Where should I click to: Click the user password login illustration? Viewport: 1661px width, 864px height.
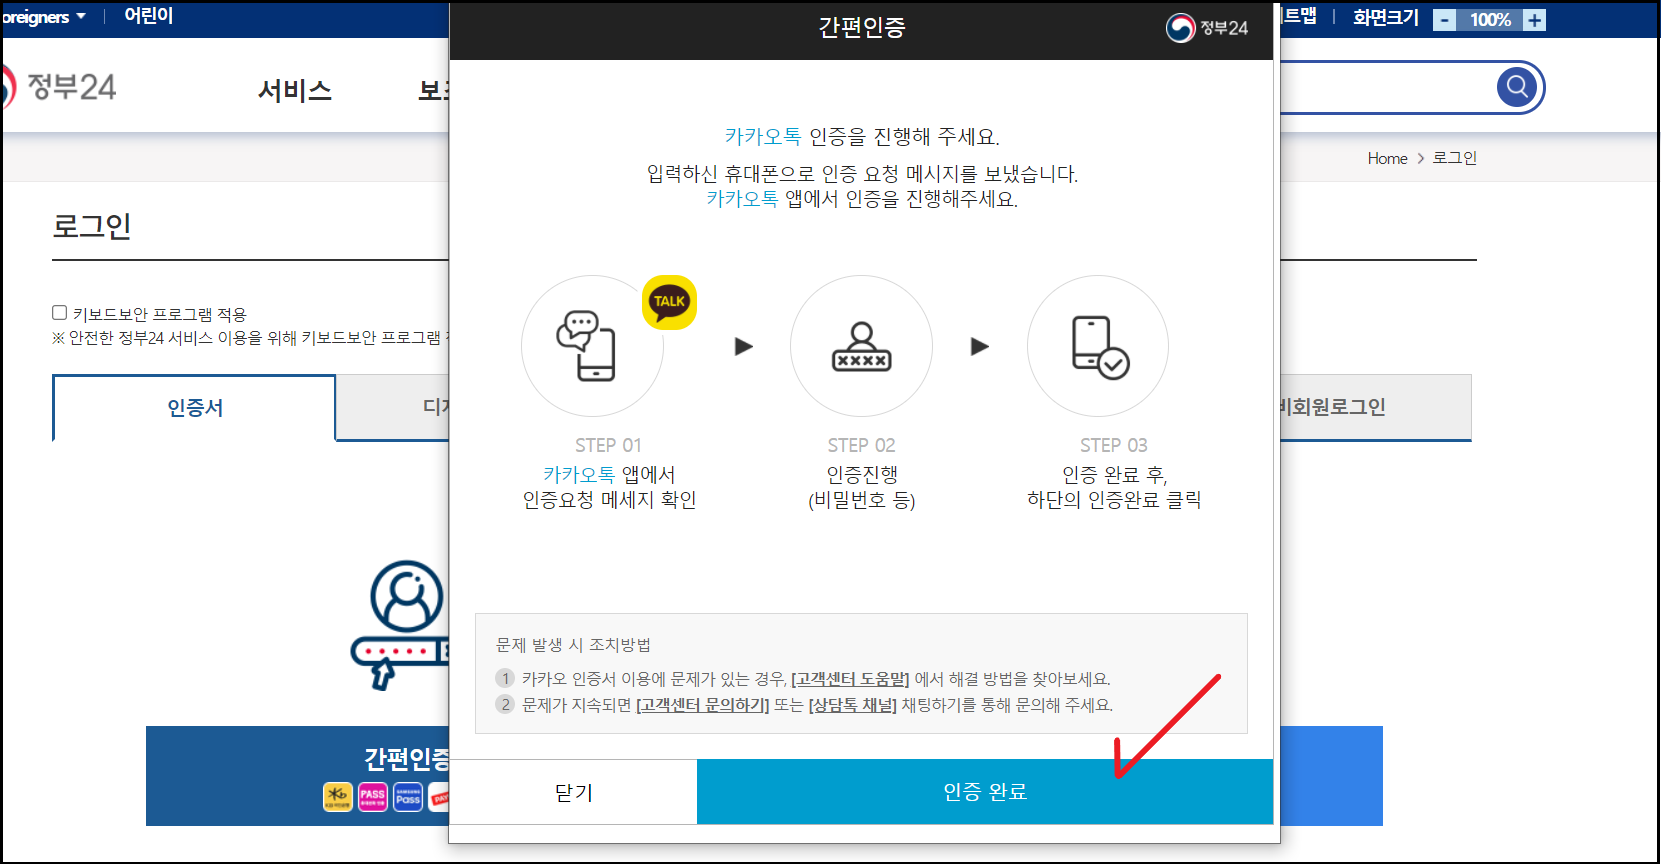tap(400, 625)
